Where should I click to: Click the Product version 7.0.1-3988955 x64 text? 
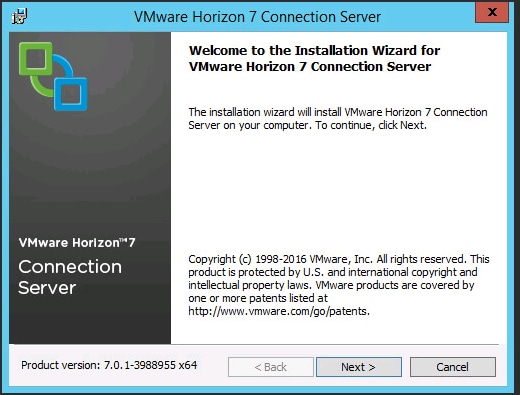point(109,365)
